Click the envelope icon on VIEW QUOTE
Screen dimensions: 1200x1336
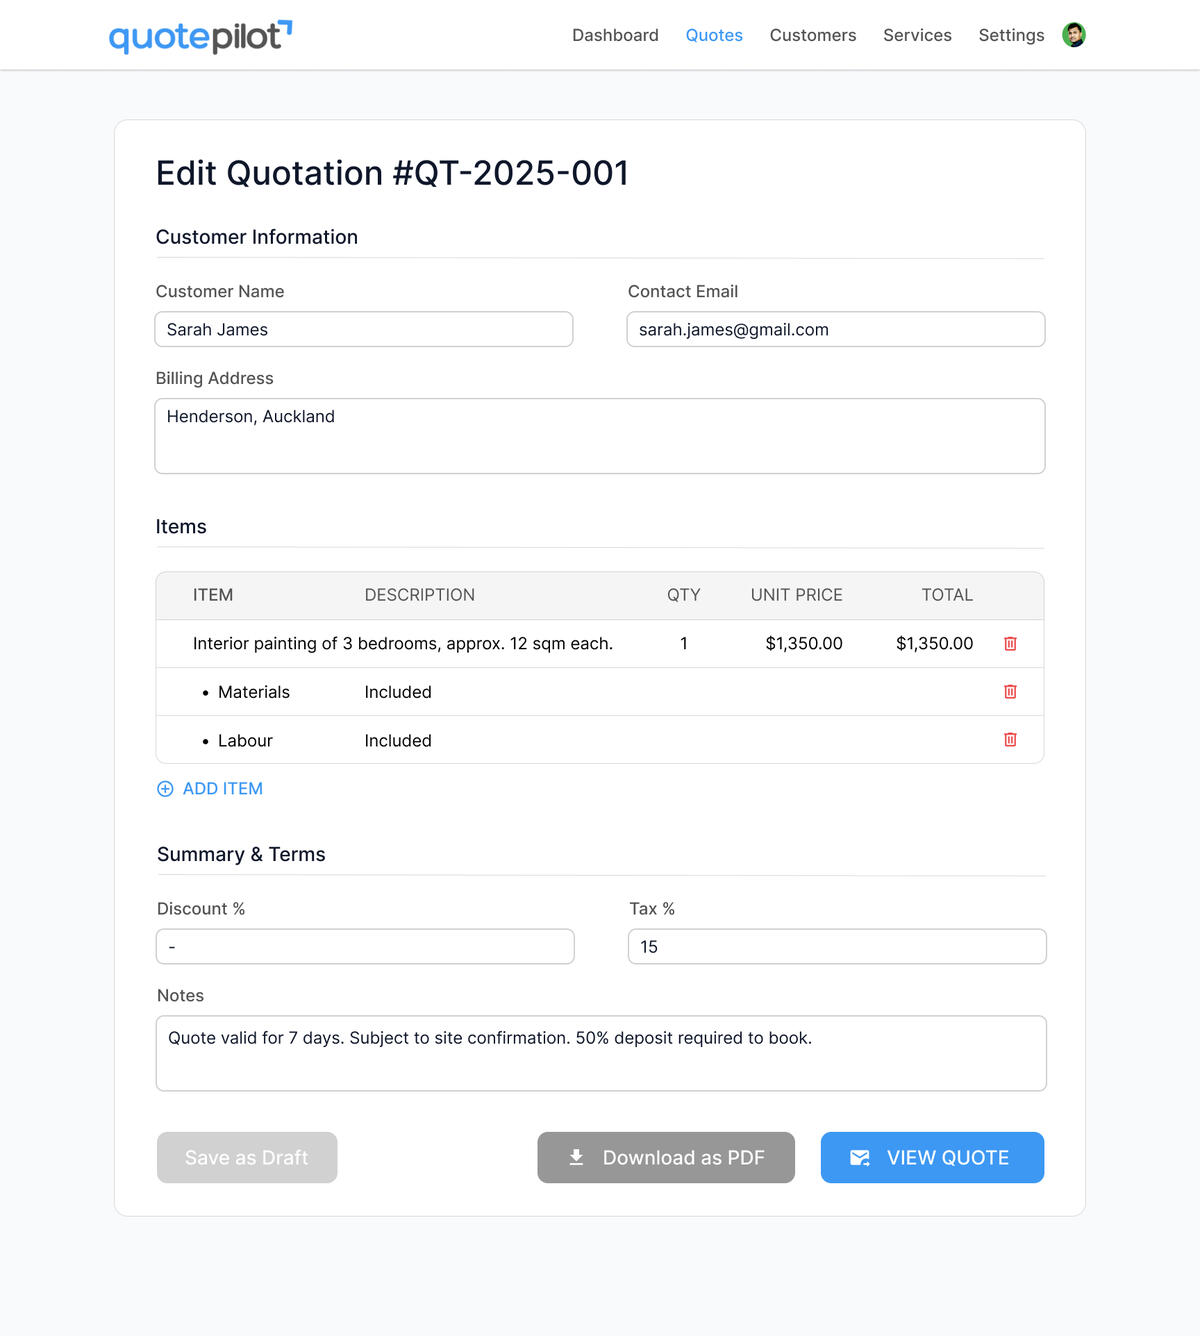coord(860,1157)
